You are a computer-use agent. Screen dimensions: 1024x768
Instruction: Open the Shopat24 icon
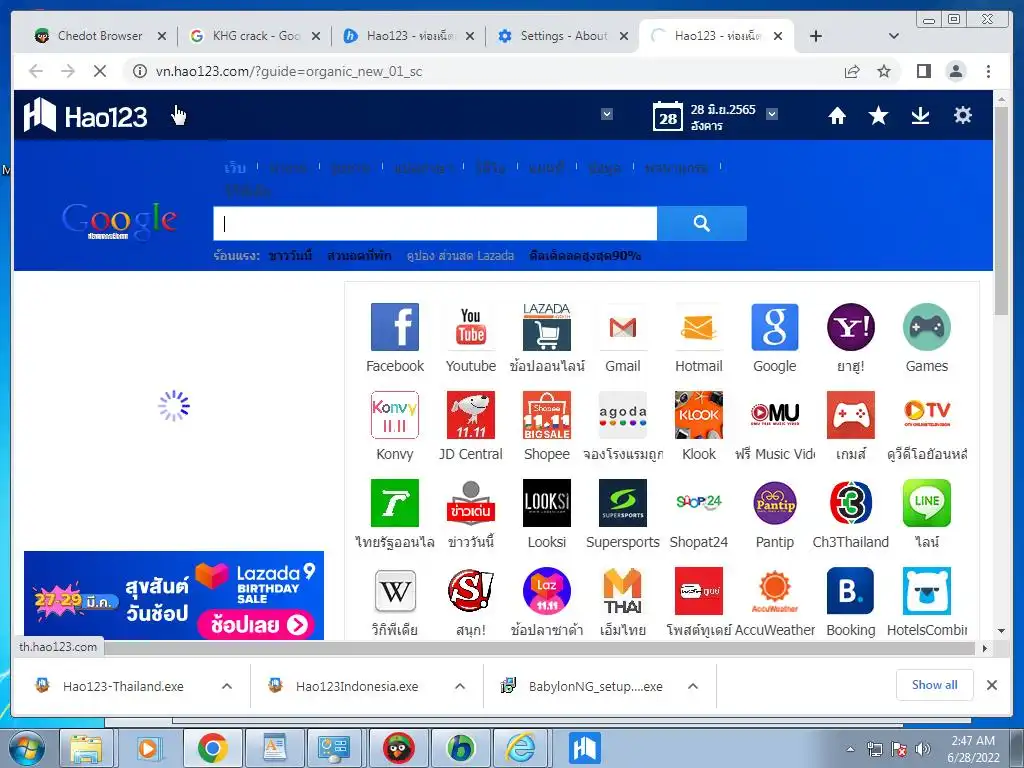point(698,503)
